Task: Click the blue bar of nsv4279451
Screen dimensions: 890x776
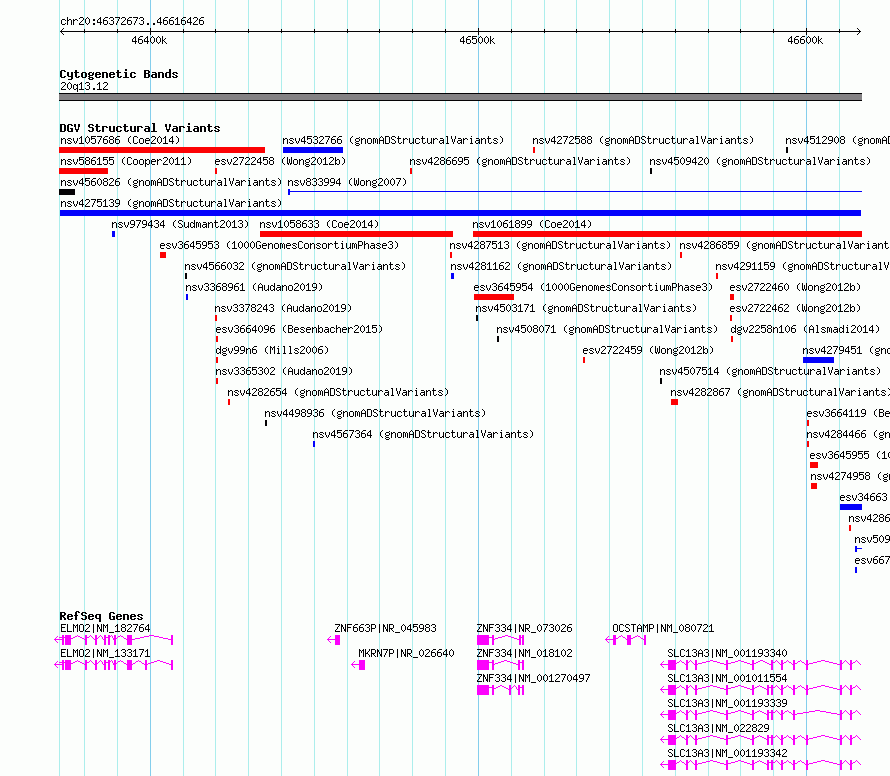Action: [x=818, y=360]
